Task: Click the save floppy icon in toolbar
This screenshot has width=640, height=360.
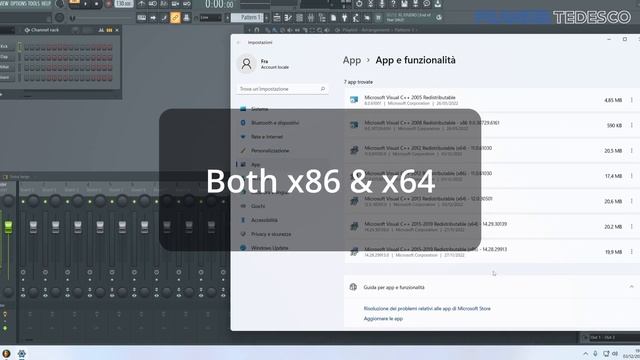Action: click(x=404, y=4)
